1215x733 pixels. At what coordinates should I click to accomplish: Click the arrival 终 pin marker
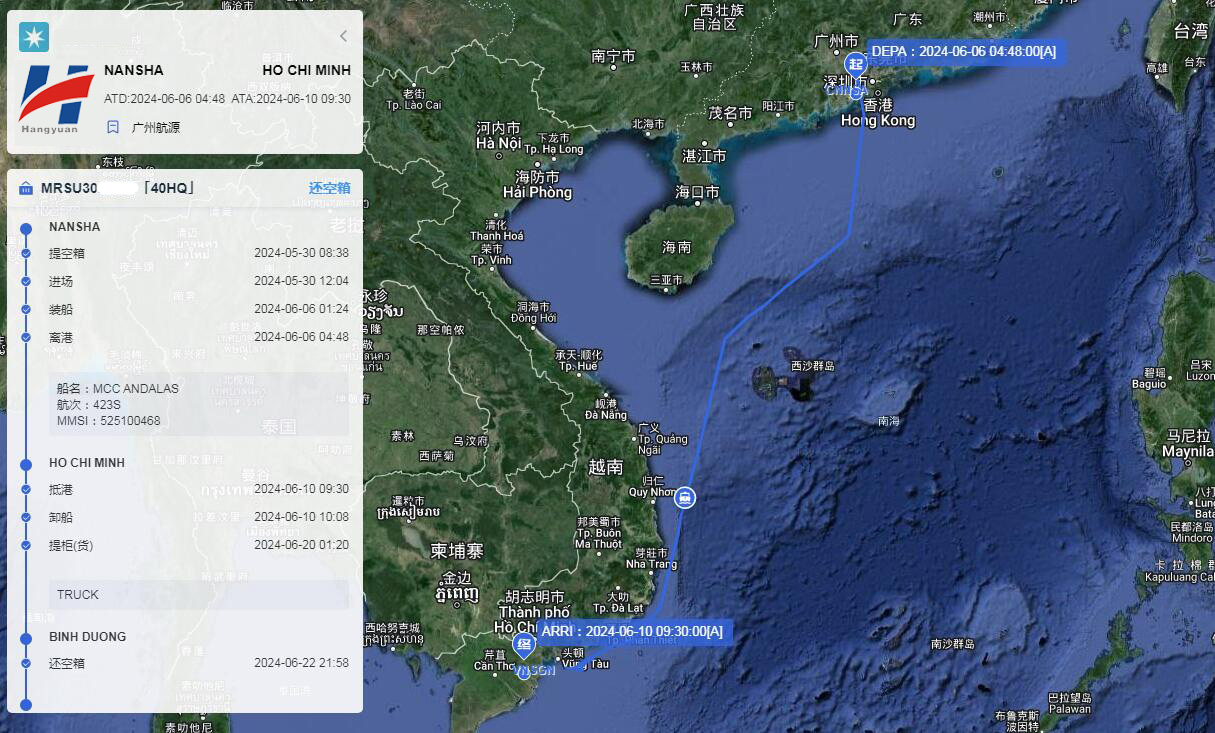(523, 645)
